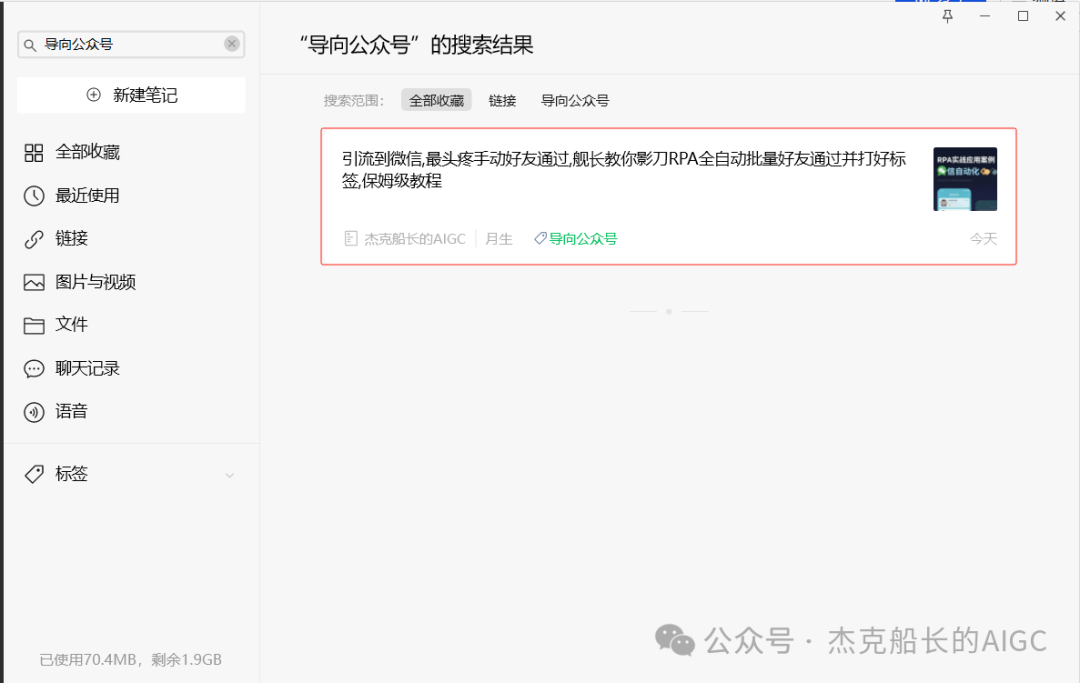Viewport: 1080px width, 683px height.
Task: Minimize the favorites window
Action: (x=985, y=17)
